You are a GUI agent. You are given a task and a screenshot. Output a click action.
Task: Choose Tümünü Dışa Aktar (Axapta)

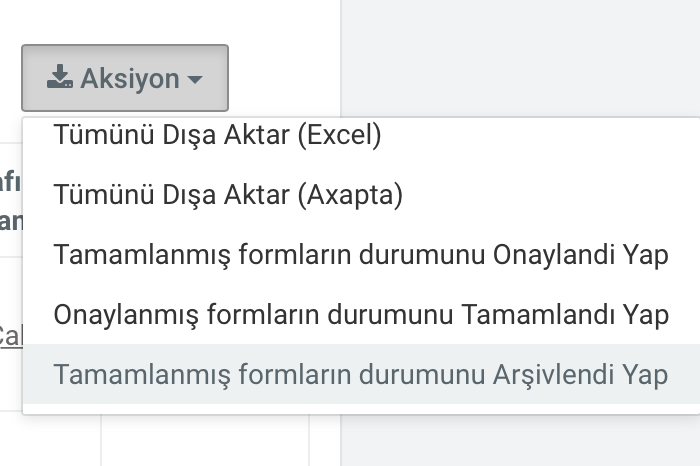tap(361, 194)
